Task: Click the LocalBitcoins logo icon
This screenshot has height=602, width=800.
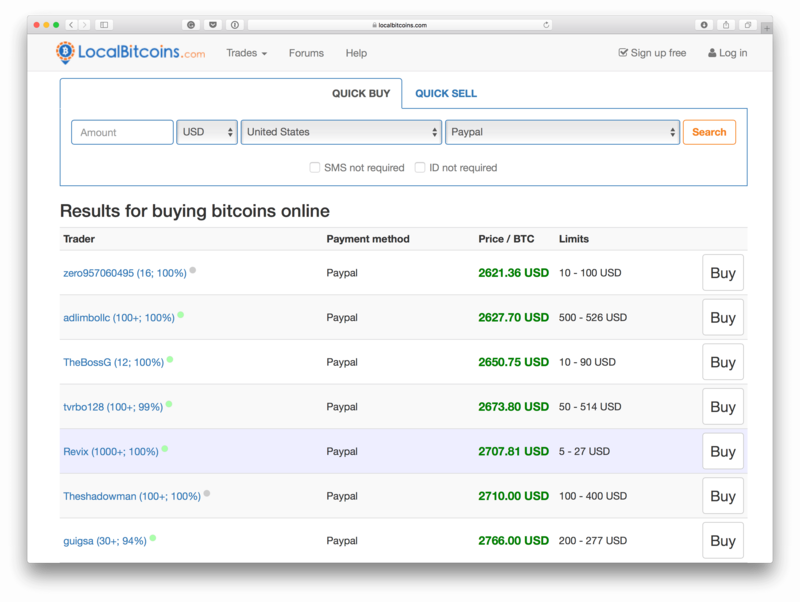Action: 65,53
